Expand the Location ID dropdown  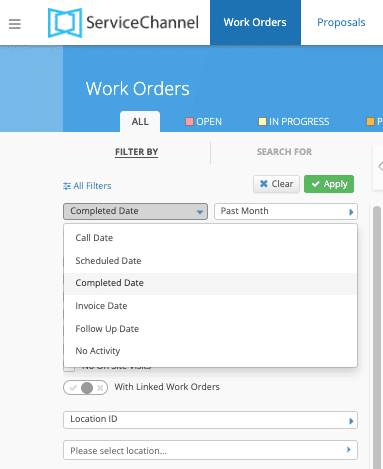pyautogui.click(x=210, y=420)
